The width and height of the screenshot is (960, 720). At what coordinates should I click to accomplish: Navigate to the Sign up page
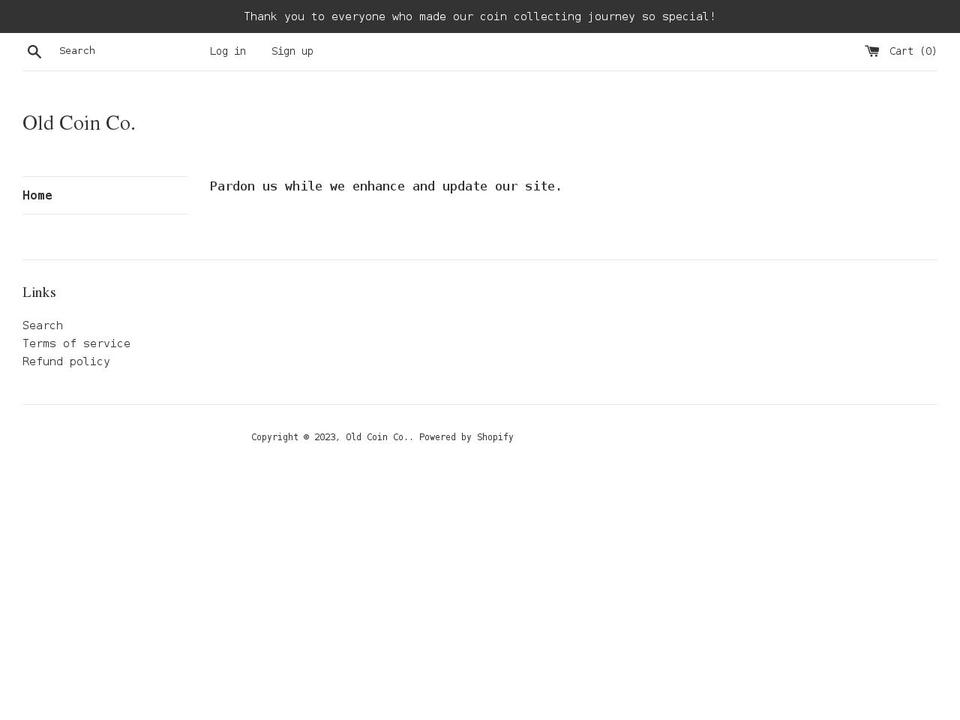tap(292, 50)
